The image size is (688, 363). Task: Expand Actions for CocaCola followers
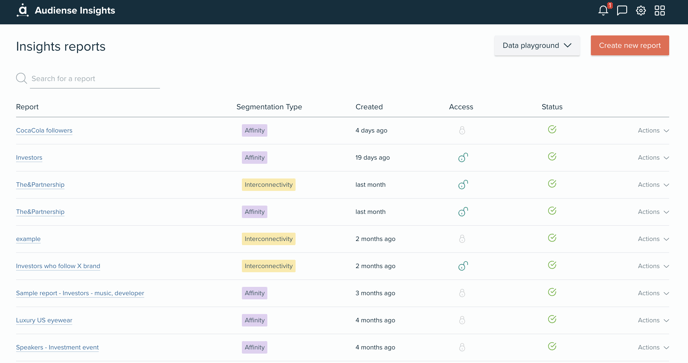pos(653,130)
